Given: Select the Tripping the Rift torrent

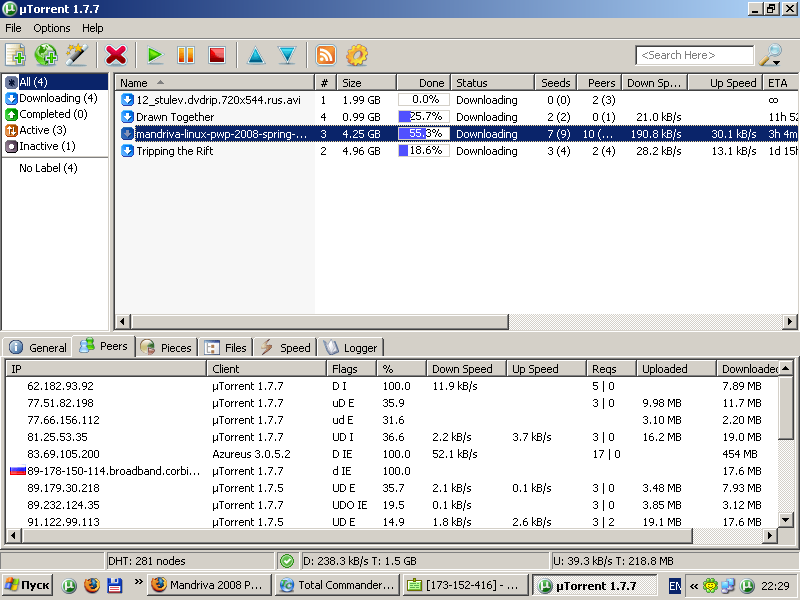Looking at the screenshot, I should tap(456, 151).
